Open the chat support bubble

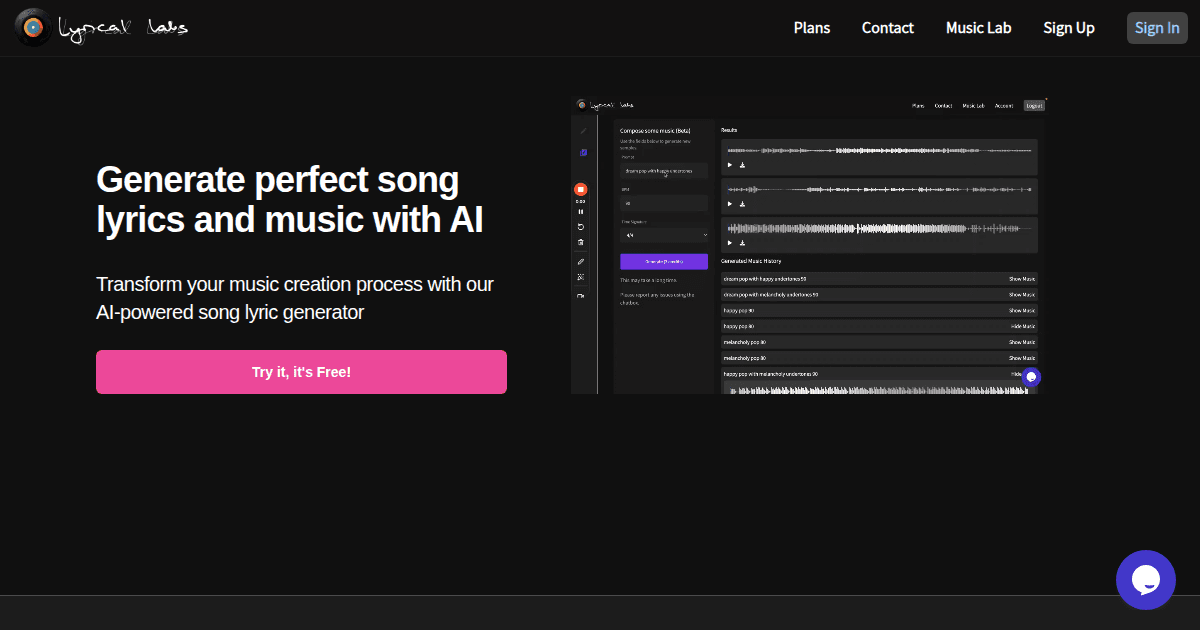(1146, 580)
